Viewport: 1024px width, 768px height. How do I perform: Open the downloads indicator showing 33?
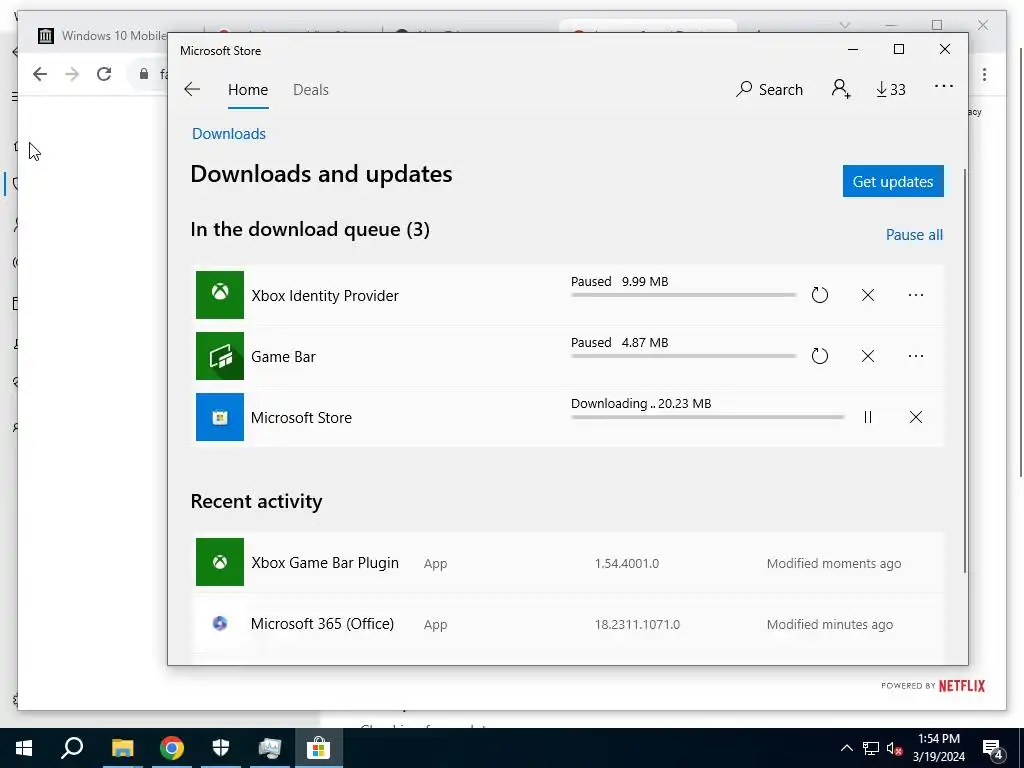point(891,89)
